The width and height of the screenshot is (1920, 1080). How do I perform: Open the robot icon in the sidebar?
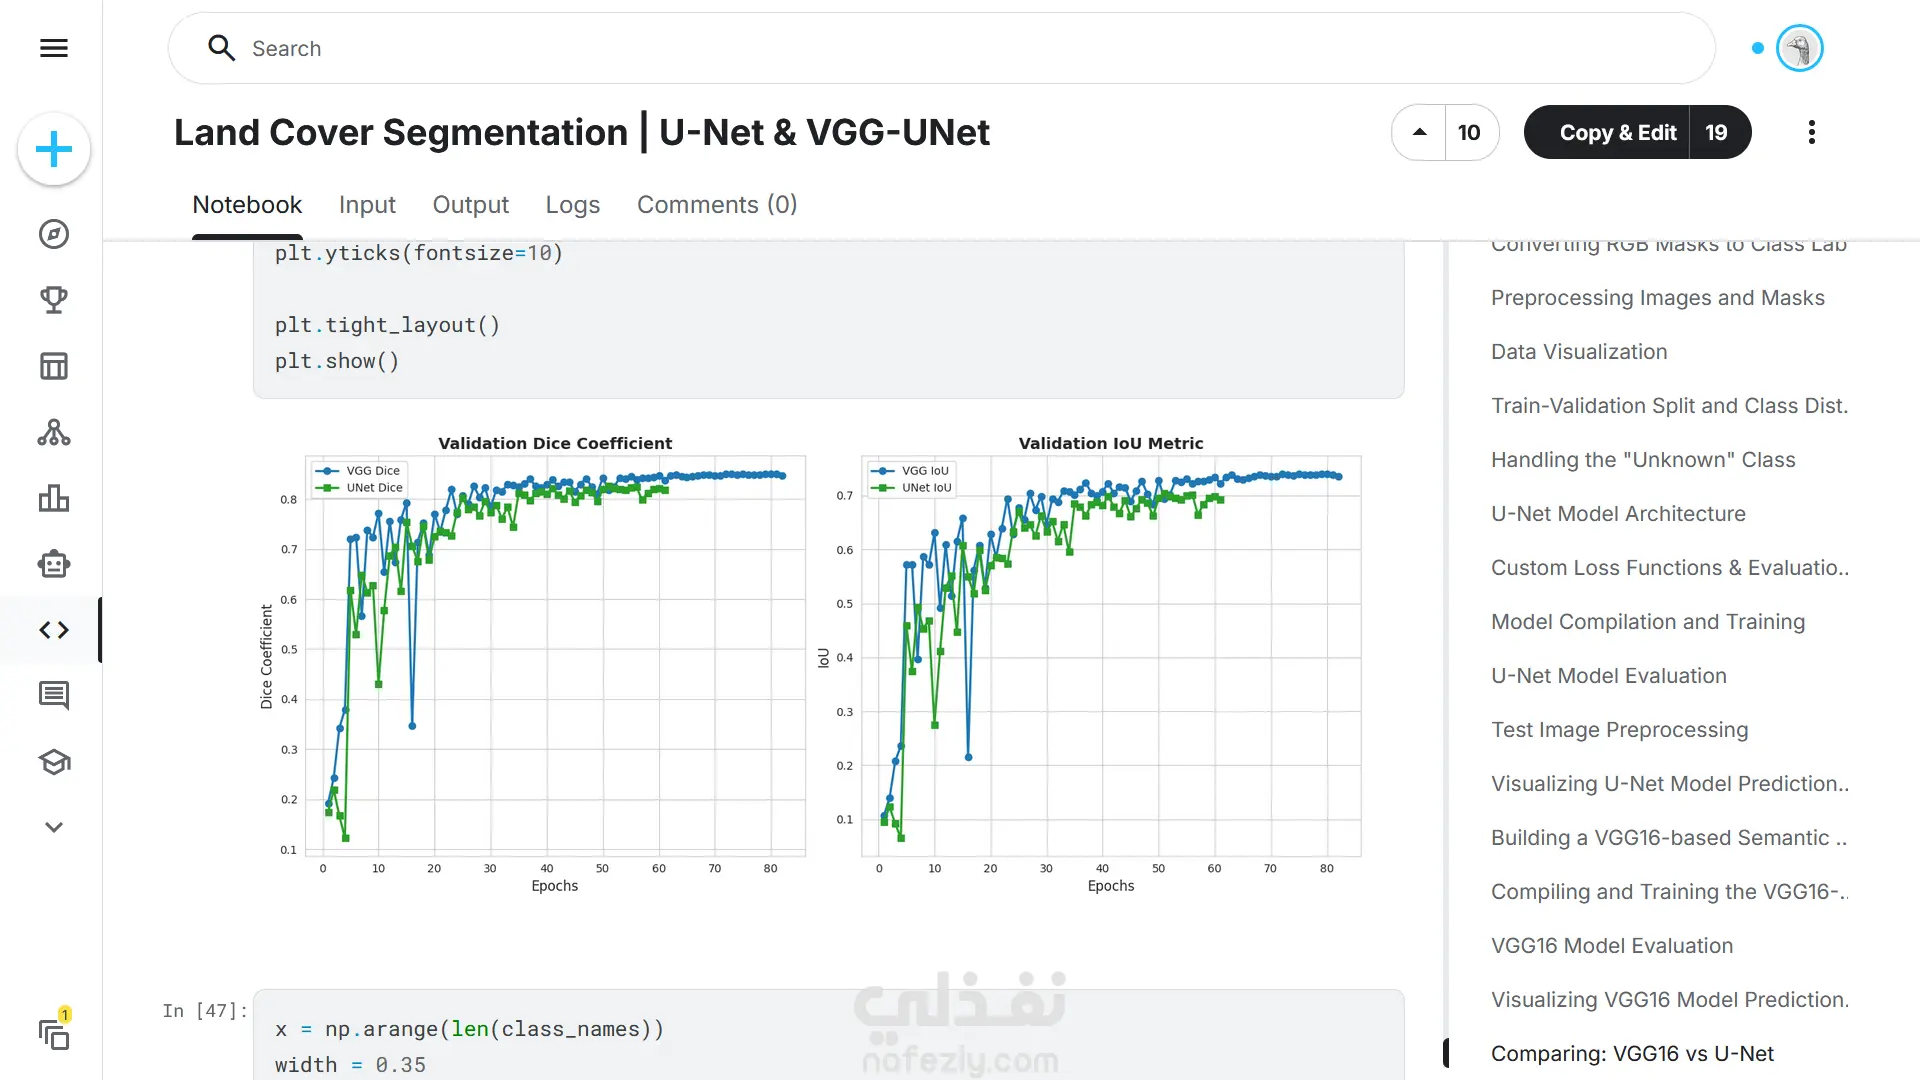[x=54, y=564]
